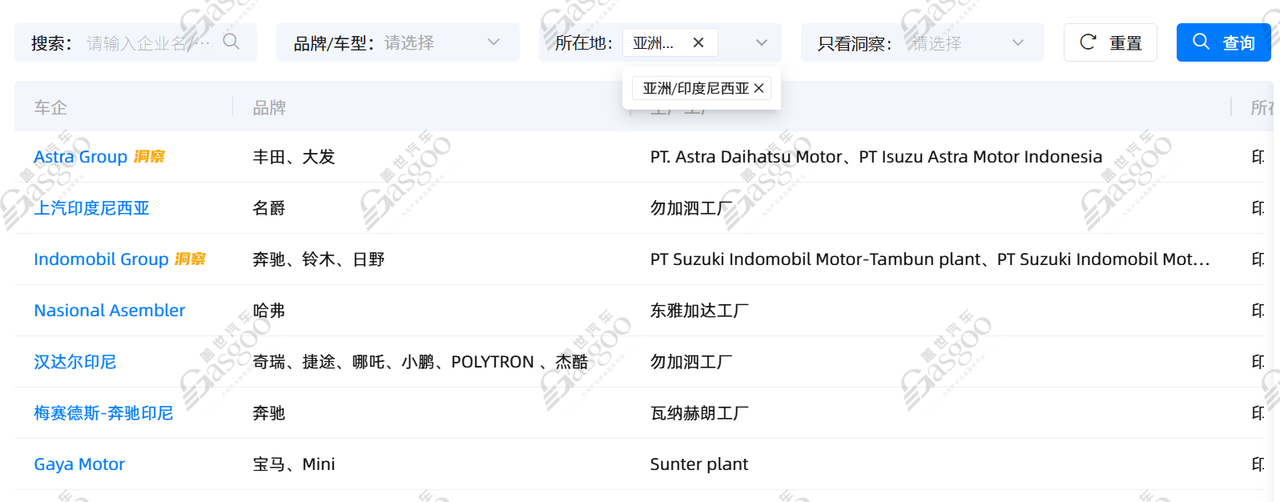Open the 上汽印度尼西亚 company link

[x=91, y=208]
